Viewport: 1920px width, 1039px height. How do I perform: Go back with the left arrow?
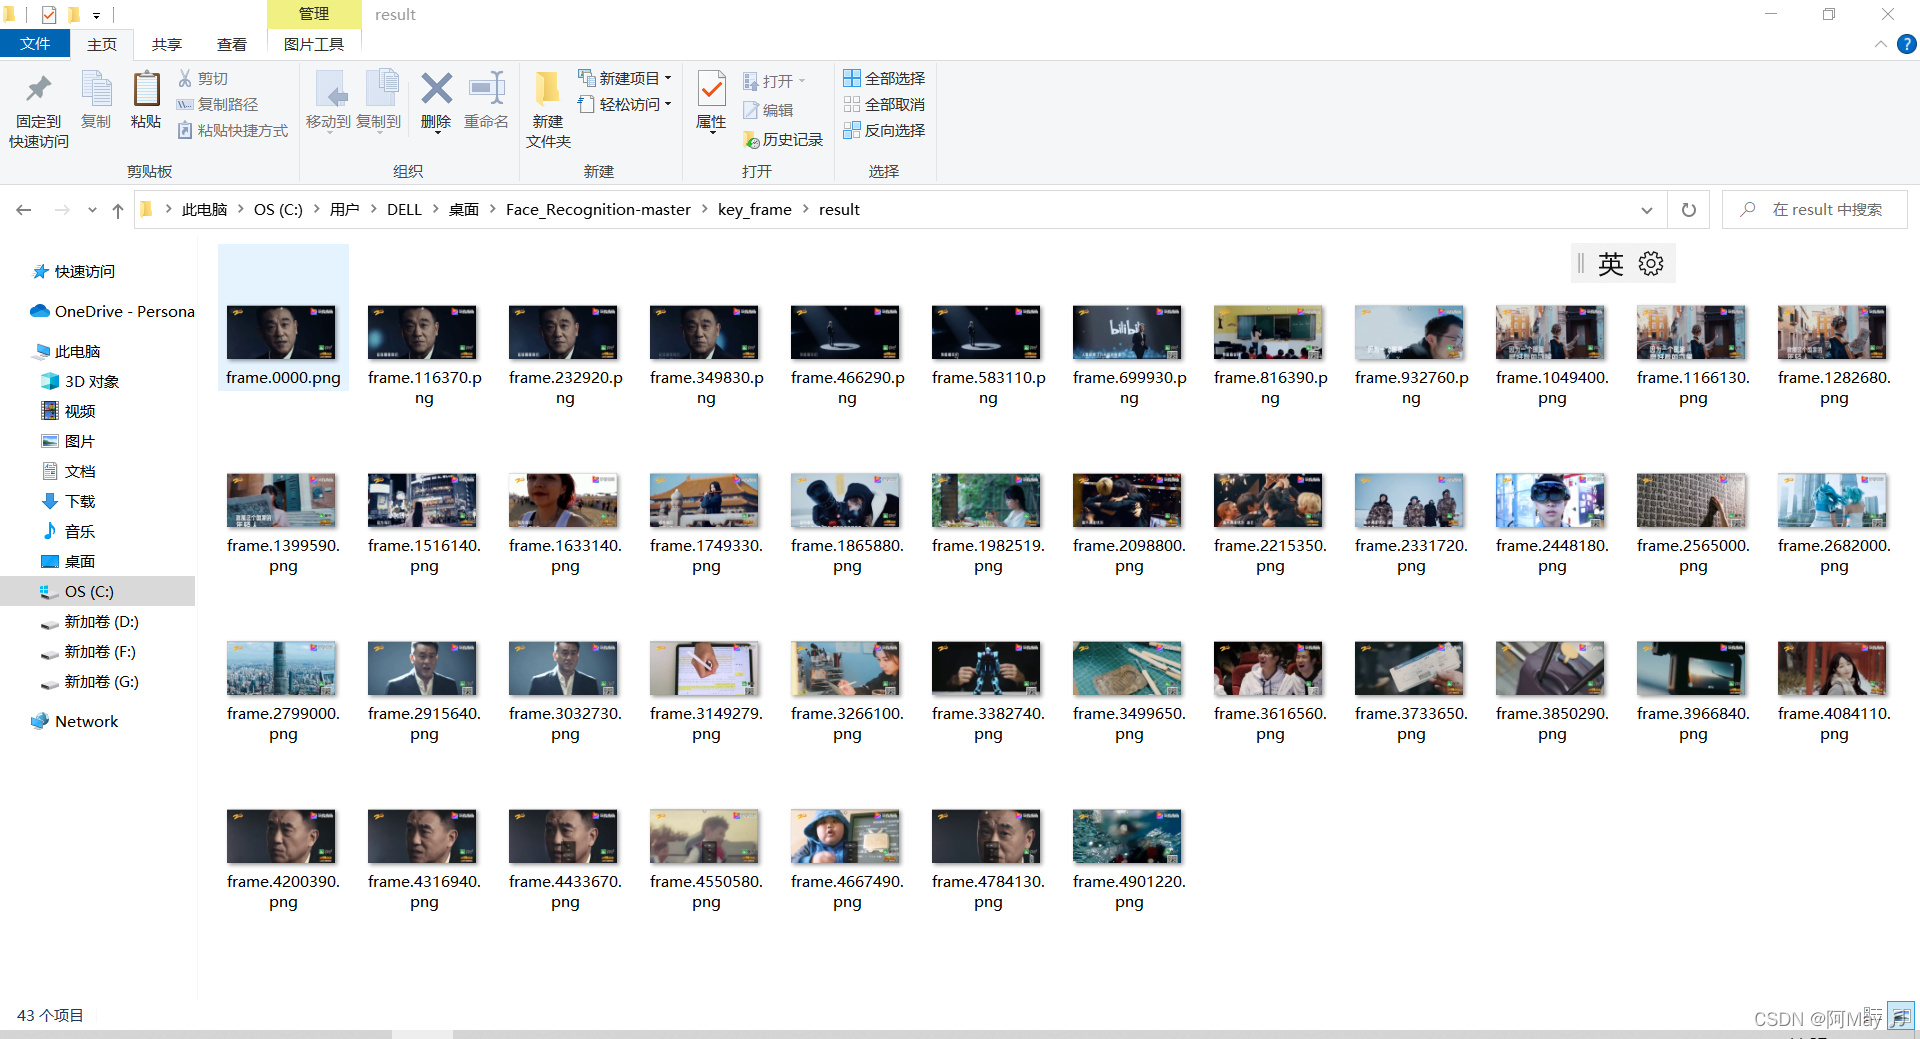(24, 210)
